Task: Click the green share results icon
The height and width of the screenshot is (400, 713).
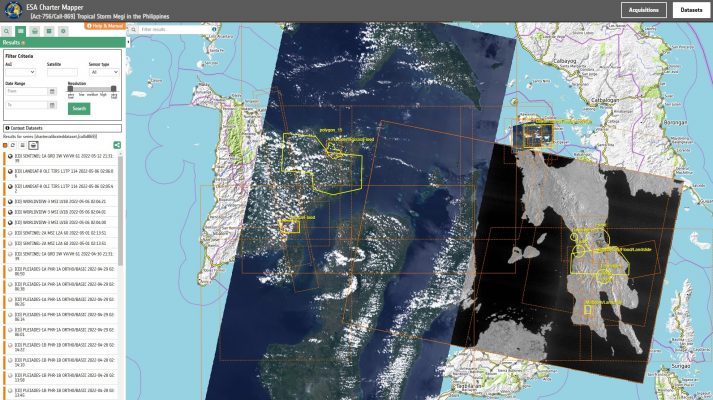Action: (117, 145)
